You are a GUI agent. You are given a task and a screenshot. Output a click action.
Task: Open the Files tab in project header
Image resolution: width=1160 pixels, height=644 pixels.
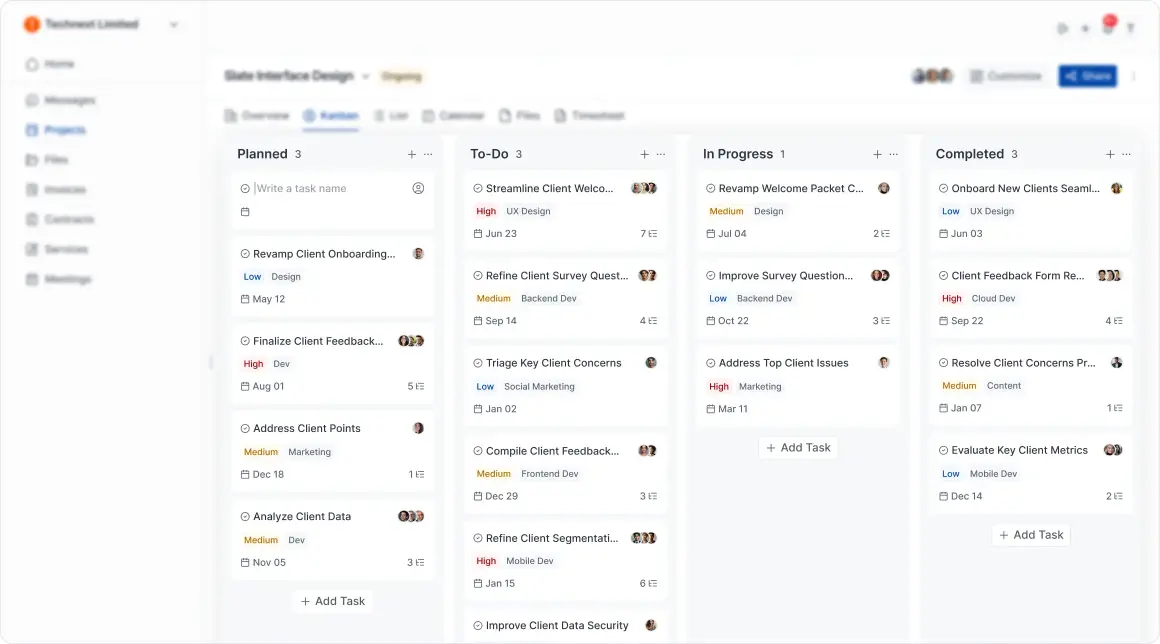point(519,116)
